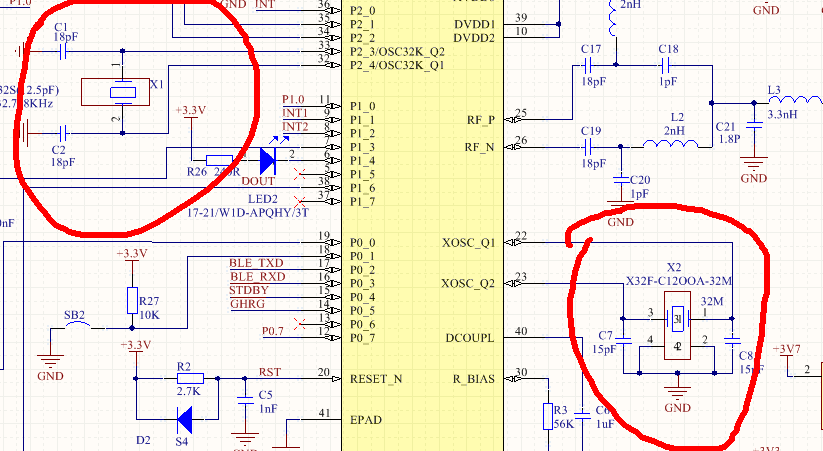Click the INT2 net label

pyautogui.click(x=295, y=127)
